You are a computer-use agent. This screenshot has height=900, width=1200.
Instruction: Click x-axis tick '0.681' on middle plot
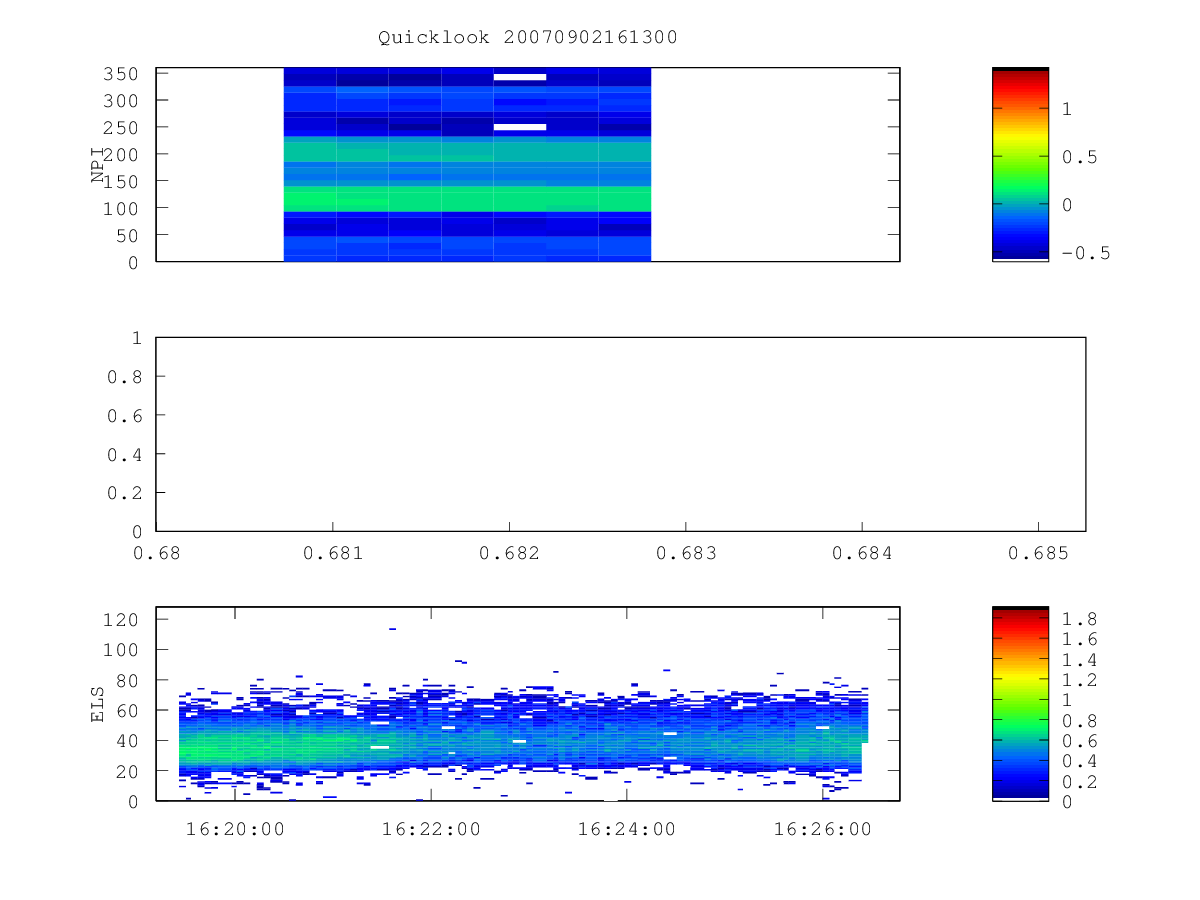coord(332,553)
